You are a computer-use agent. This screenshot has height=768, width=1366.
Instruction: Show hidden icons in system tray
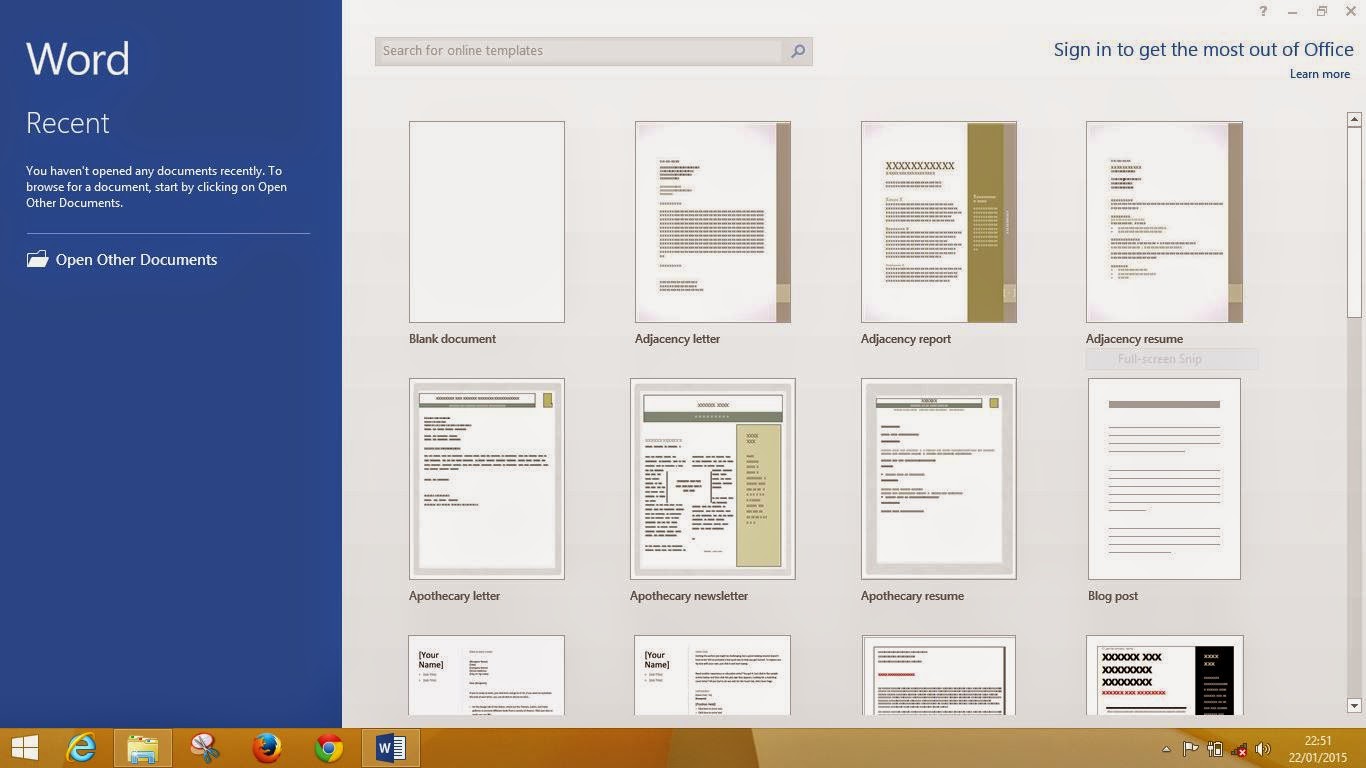point(1166,749)
